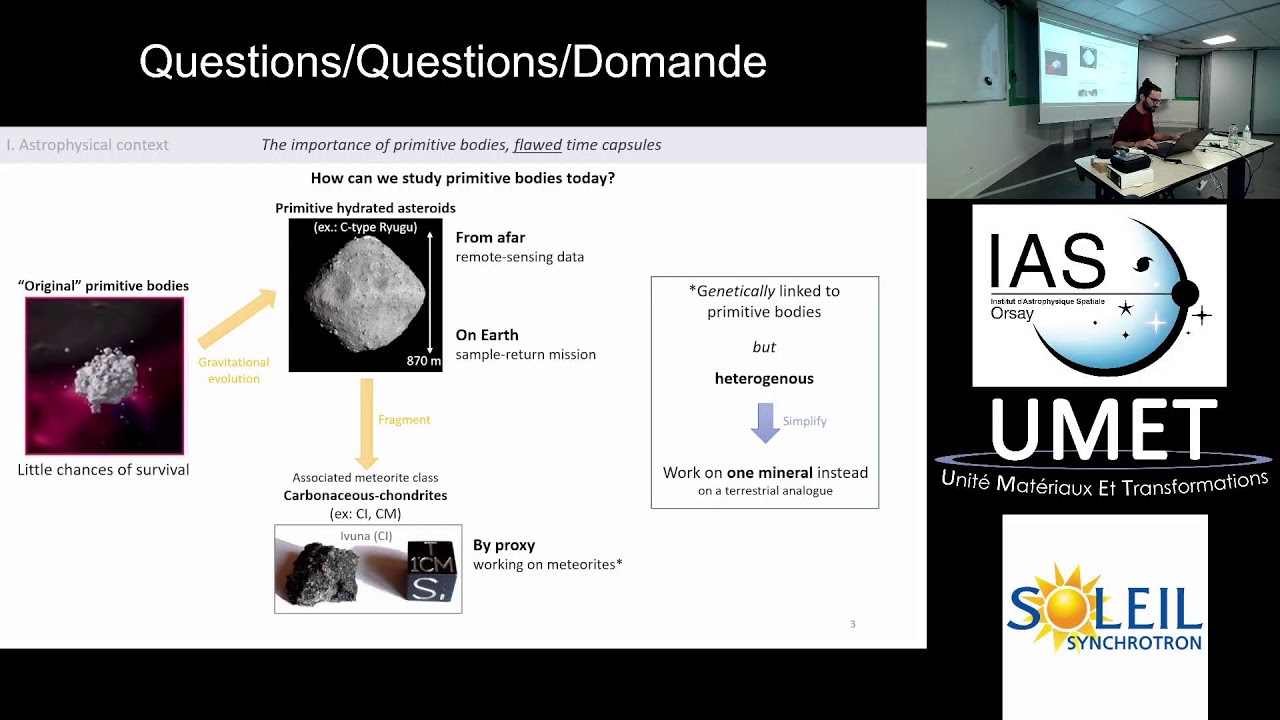Click 'sample-return mission' text
Viewport: 1280px width, 720px height.
pyautogui.click(x=526, y=354)
